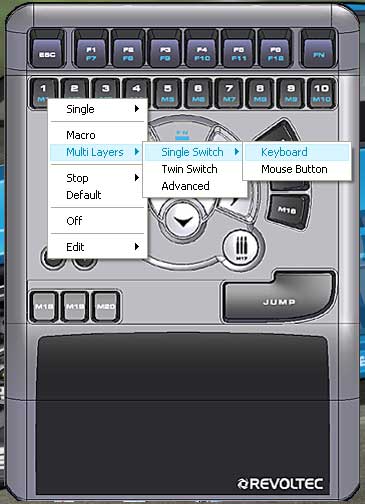Select the number 5 key labeled M5

tap(167, 93)
